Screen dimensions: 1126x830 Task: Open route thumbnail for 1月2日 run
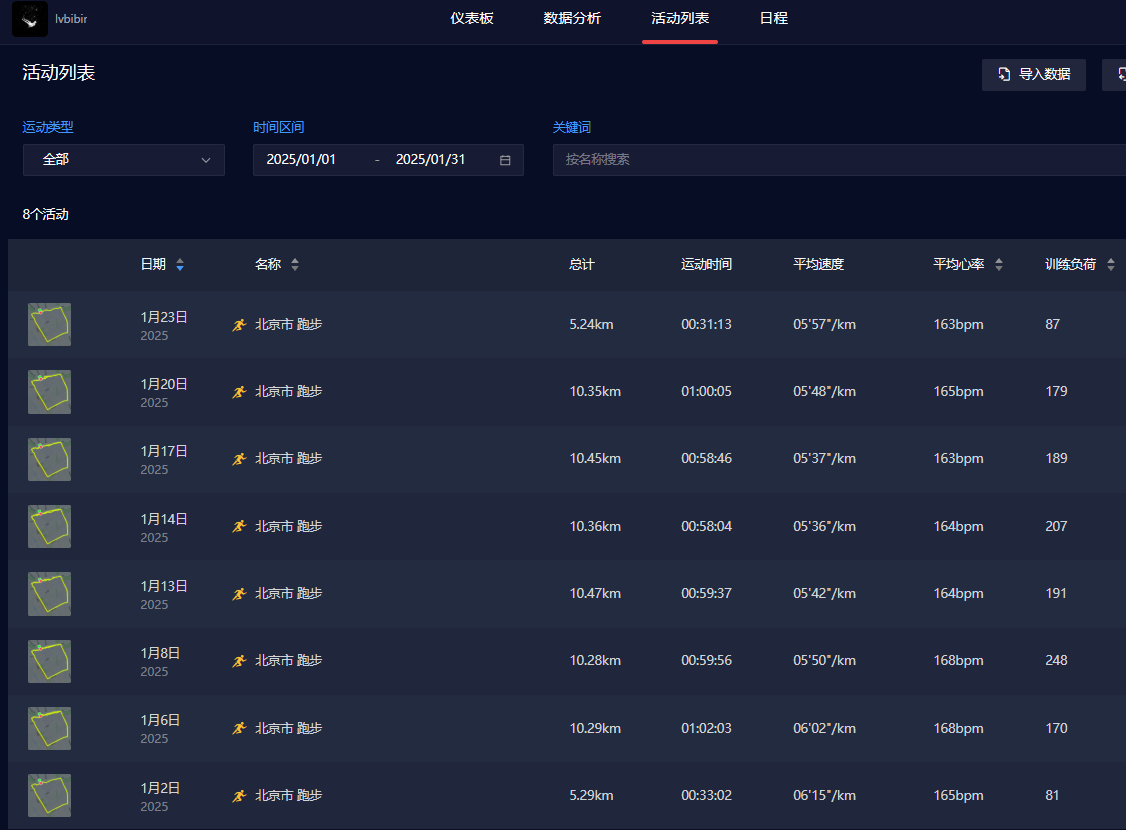coord(49,795)
